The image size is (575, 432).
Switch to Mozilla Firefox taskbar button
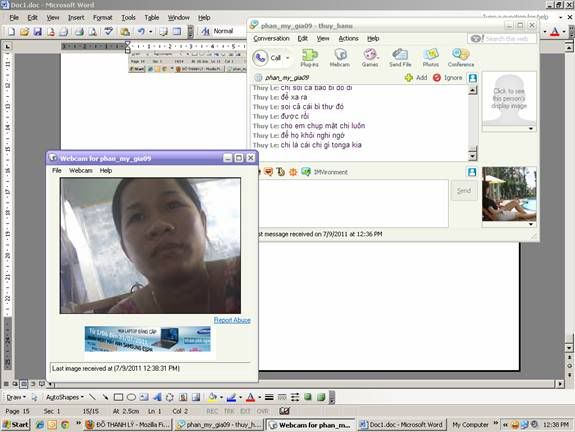[x=127, y=425]
